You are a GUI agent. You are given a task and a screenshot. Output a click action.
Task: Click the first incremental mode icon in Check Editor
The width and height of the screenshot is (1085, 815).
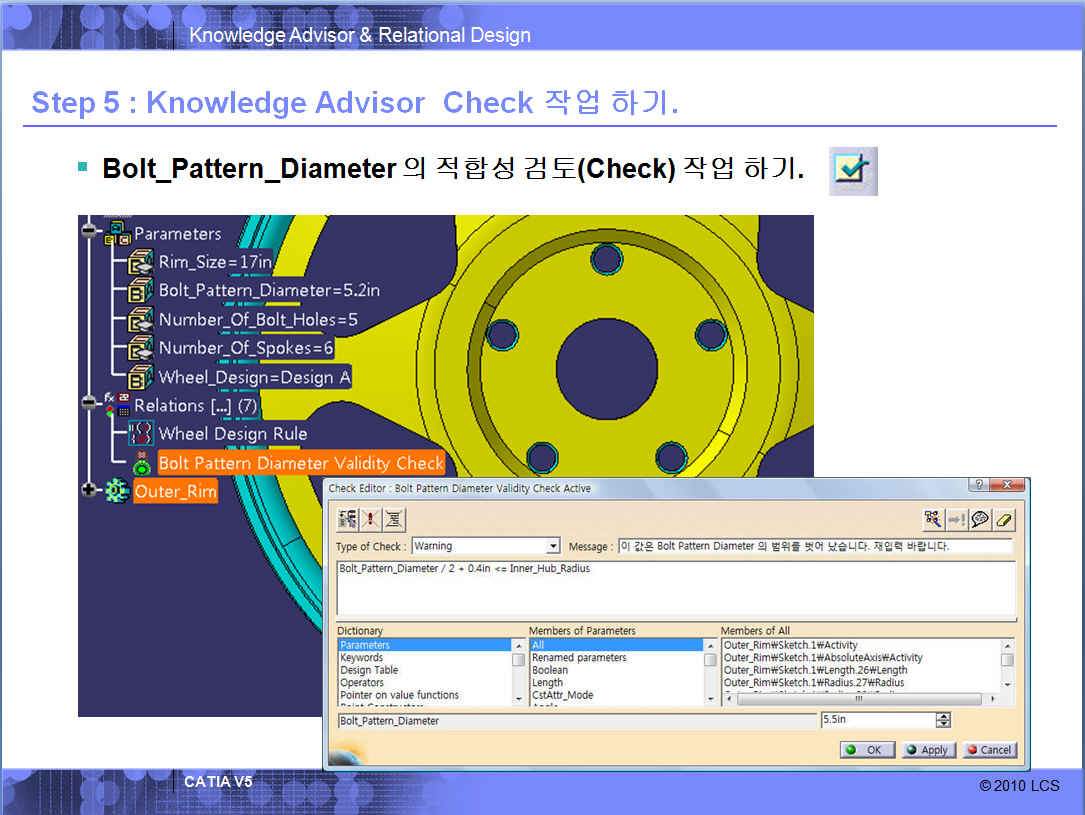348,519
